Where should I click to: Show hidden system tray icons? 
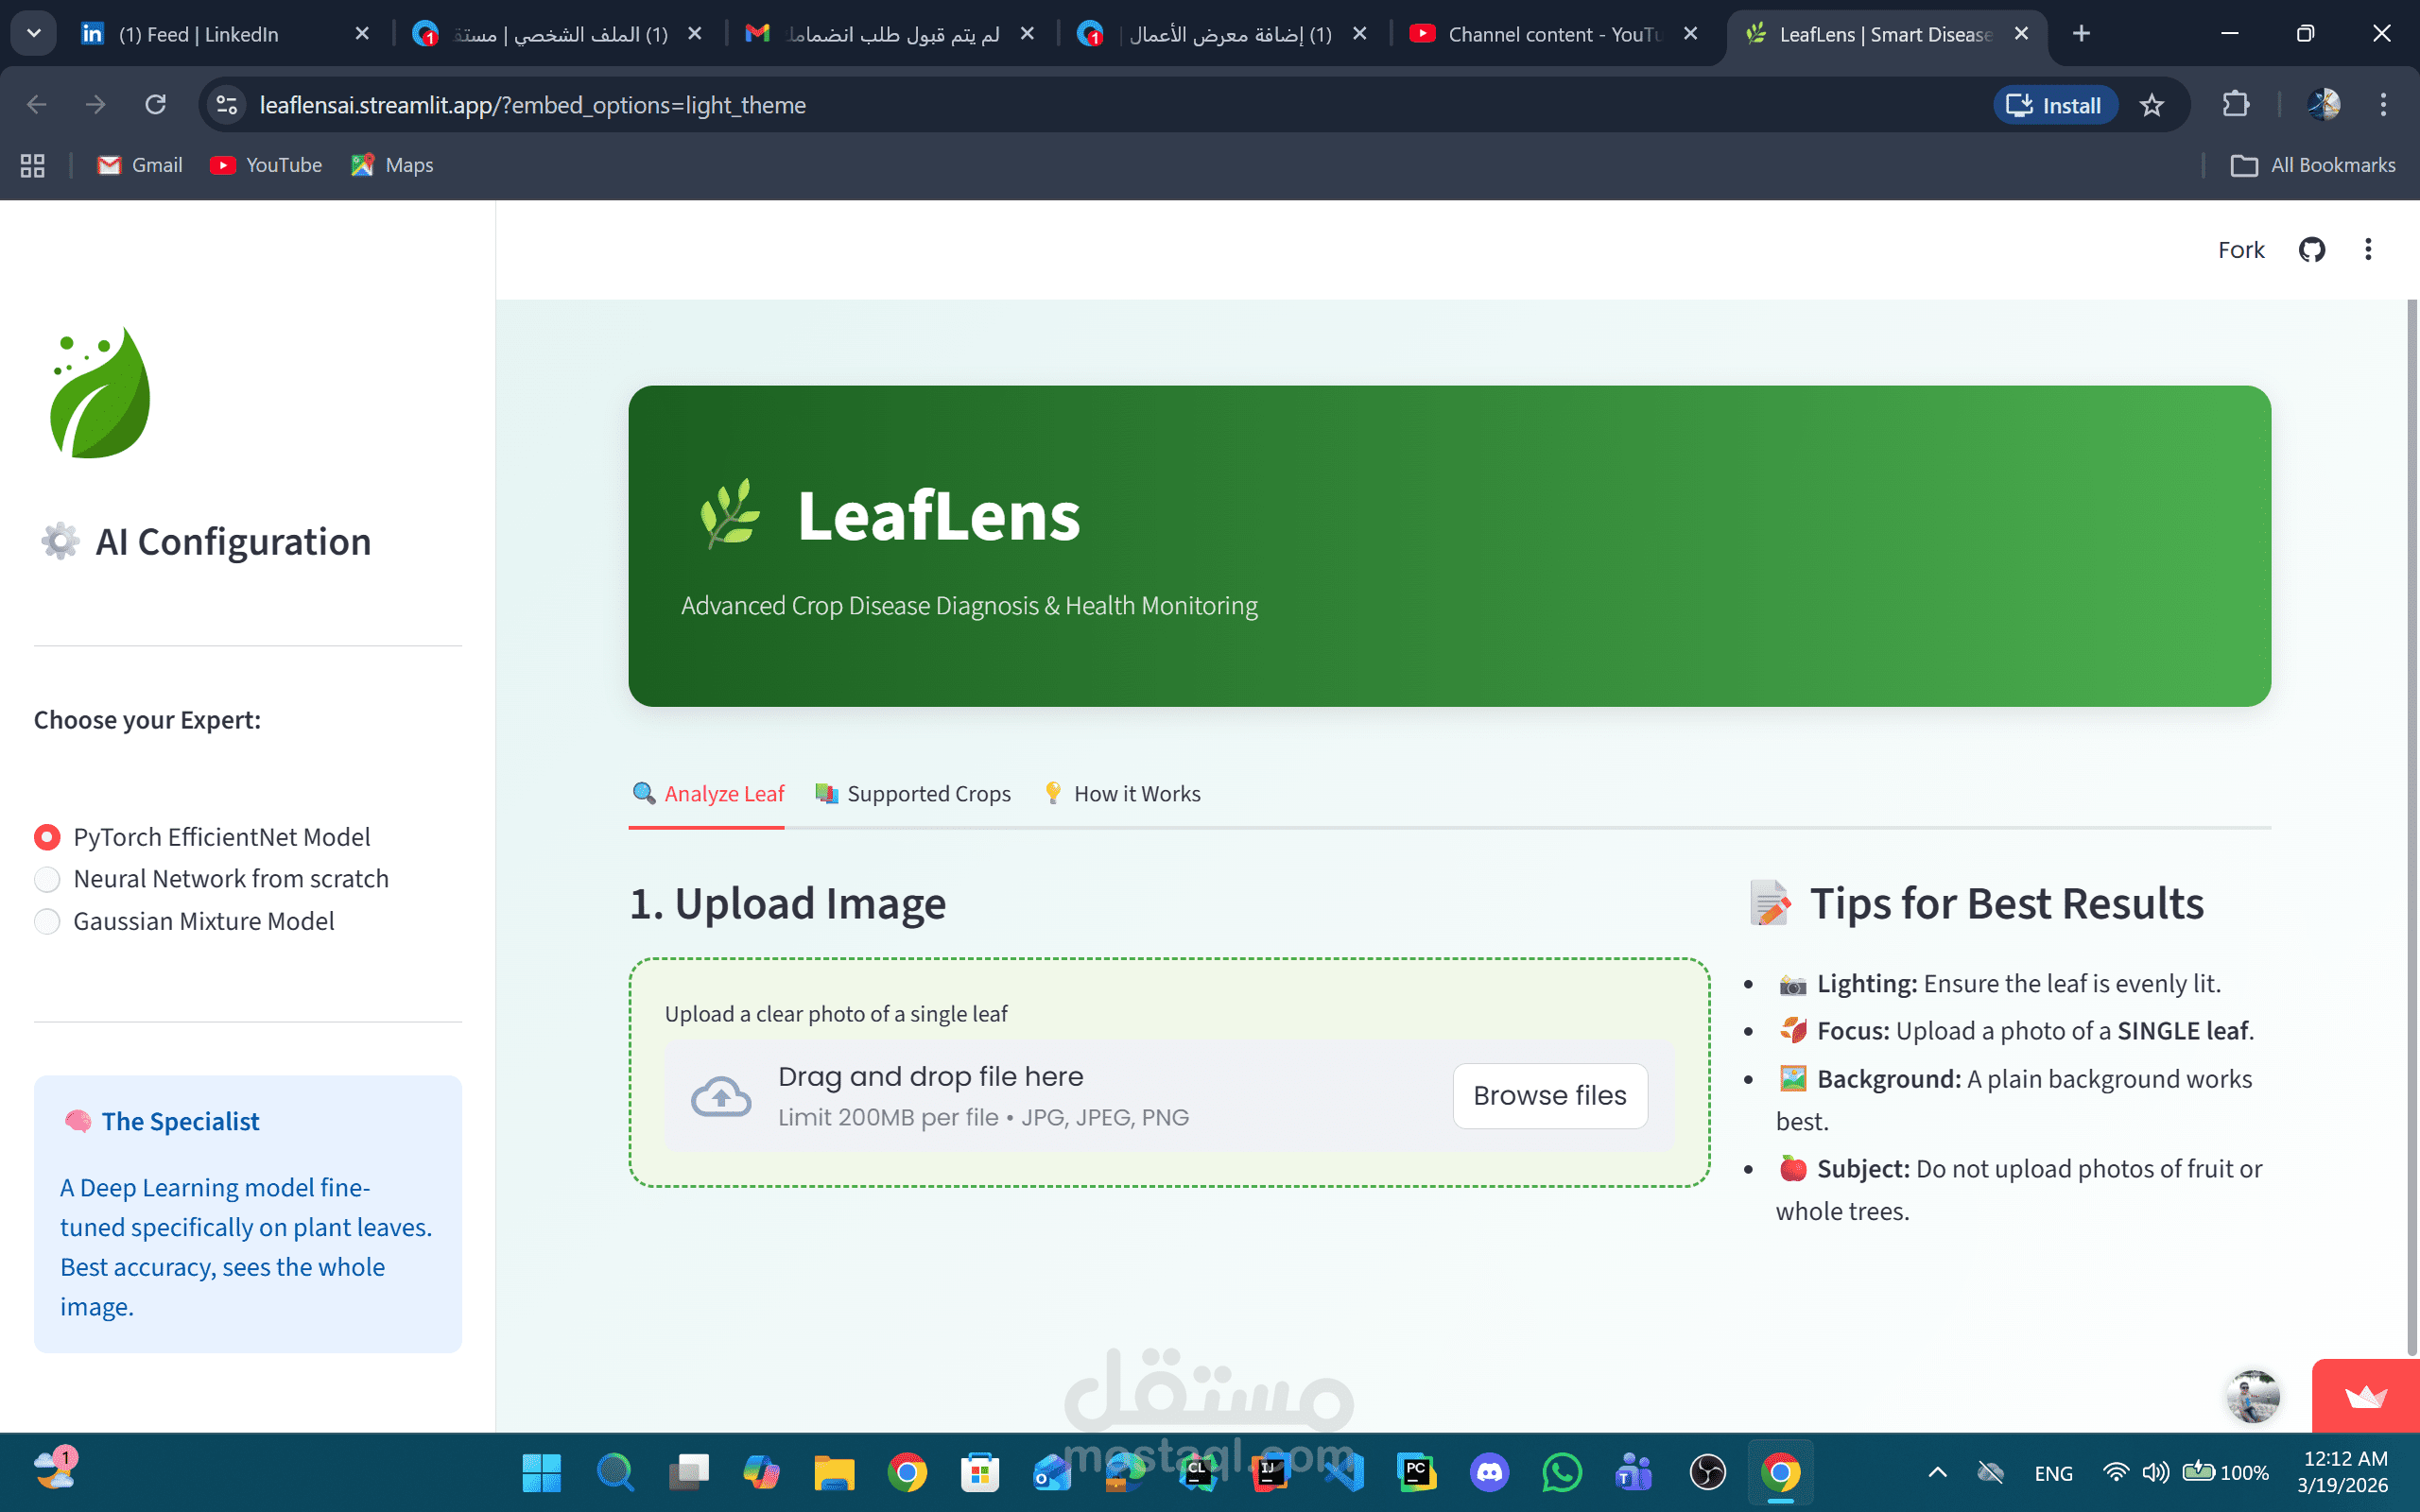tap(1937, 1472)
